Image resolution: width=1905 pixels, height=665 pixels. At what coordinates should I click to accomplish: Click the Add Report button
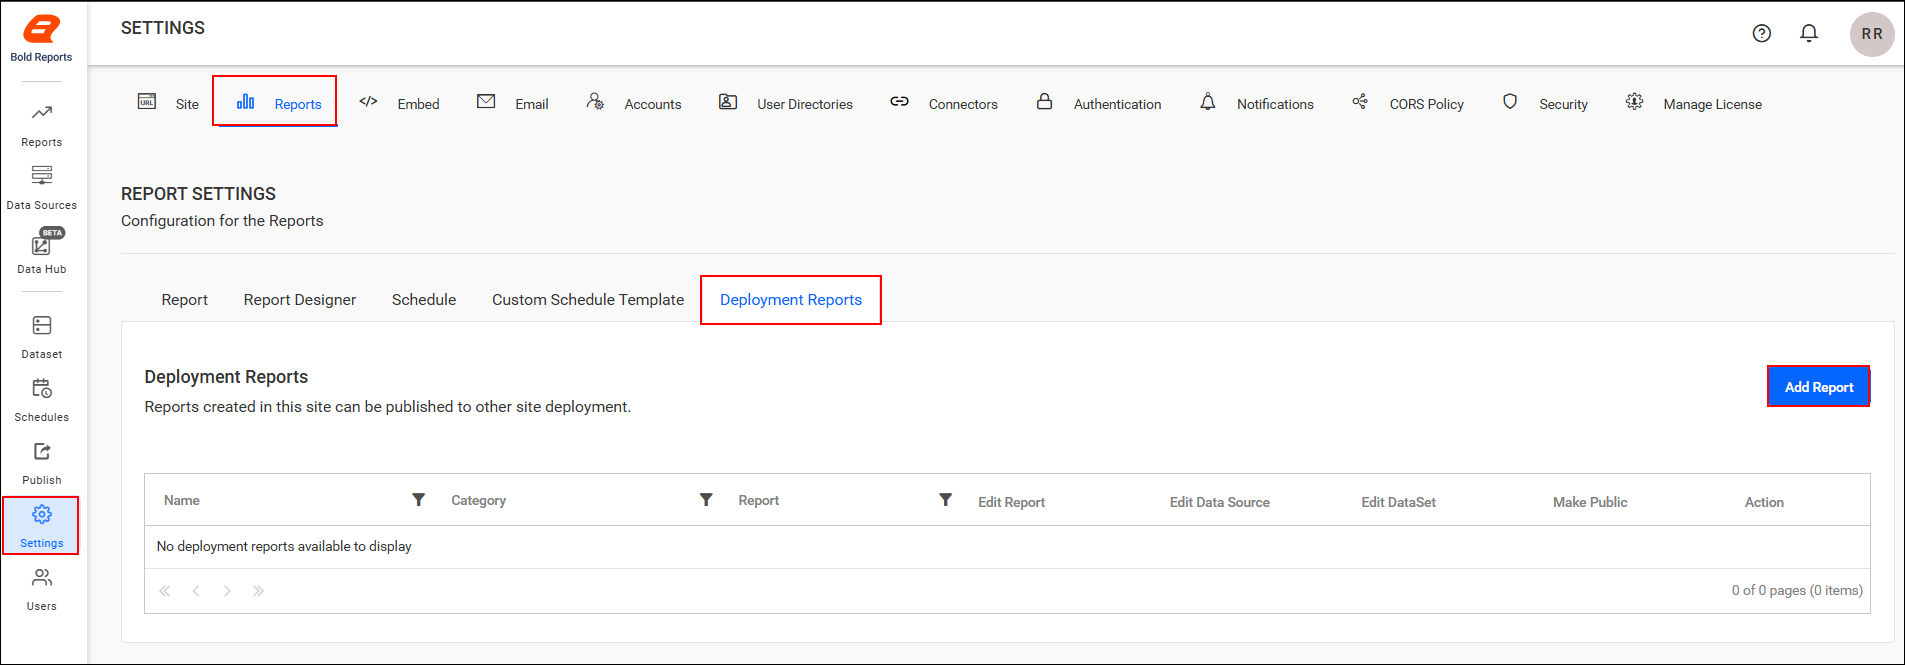[x=1819, y=387]
